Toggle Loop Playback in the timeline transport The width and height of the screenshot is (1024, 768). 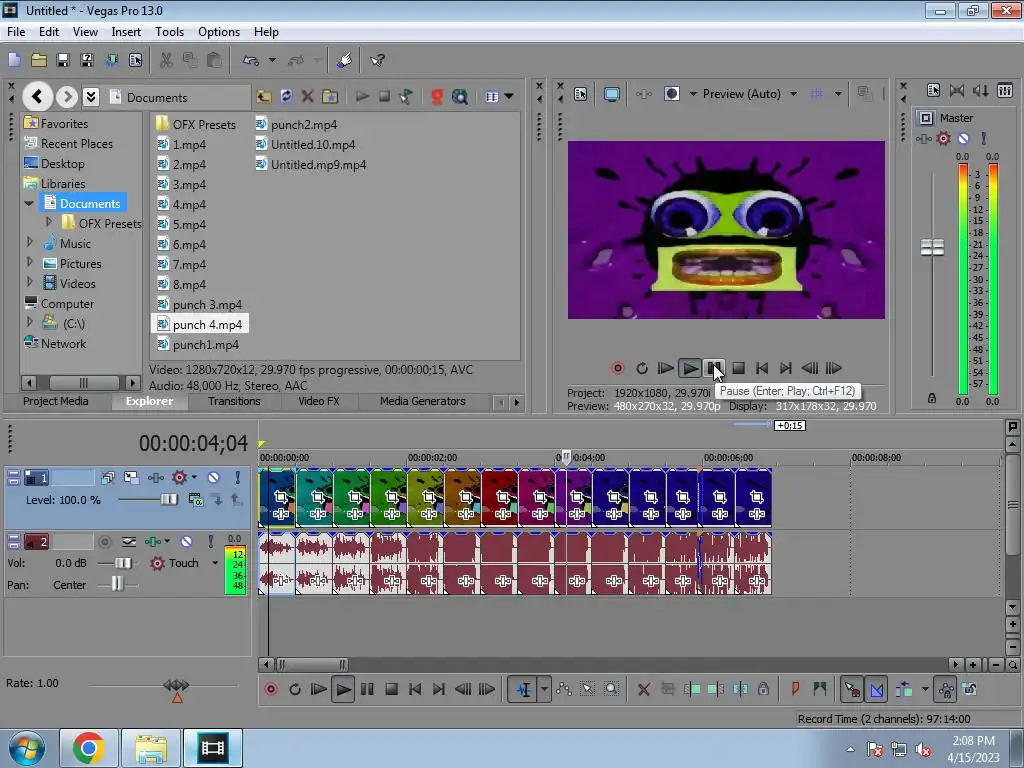[295, 689]
